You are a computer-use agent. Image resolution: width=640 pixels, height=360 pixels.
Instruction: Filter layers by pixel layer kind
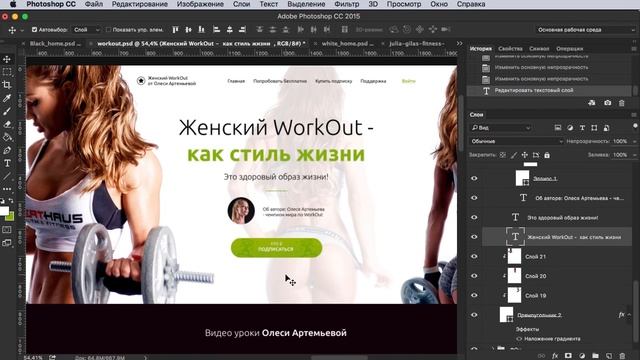(558, 128)
